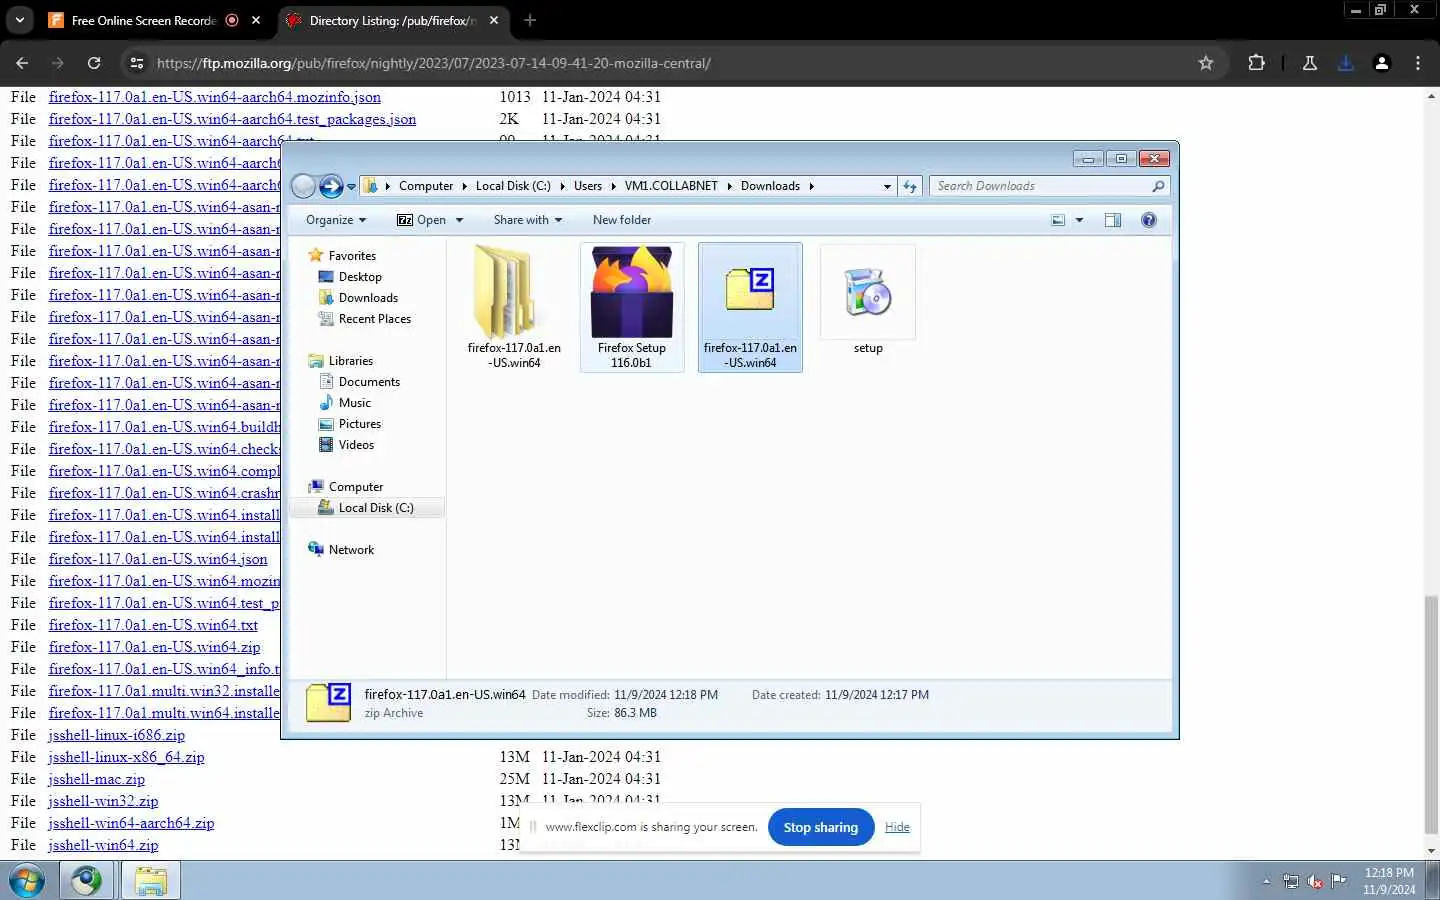The width and height of the screenshot is (1440, 900).
Task: Expand the arrow after Downloads breadcrumb
Action: pos(811,186)
